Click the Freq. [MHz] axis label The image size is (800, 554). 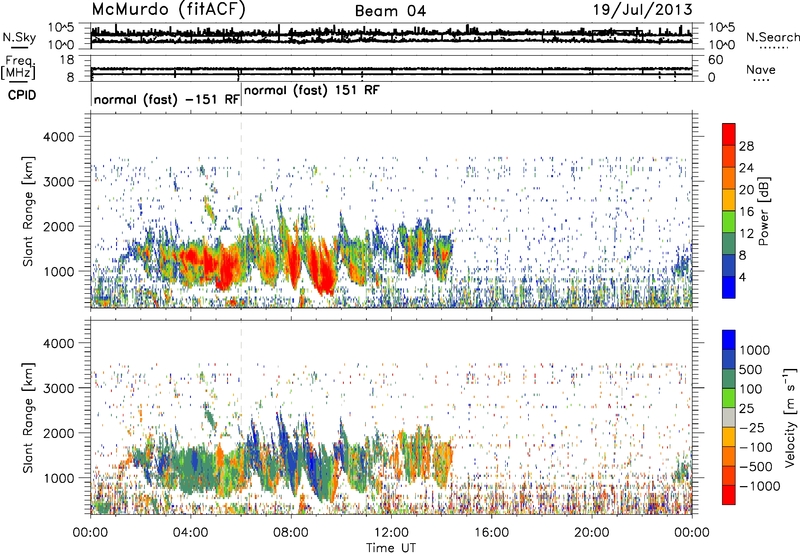[x=19, y=68]
